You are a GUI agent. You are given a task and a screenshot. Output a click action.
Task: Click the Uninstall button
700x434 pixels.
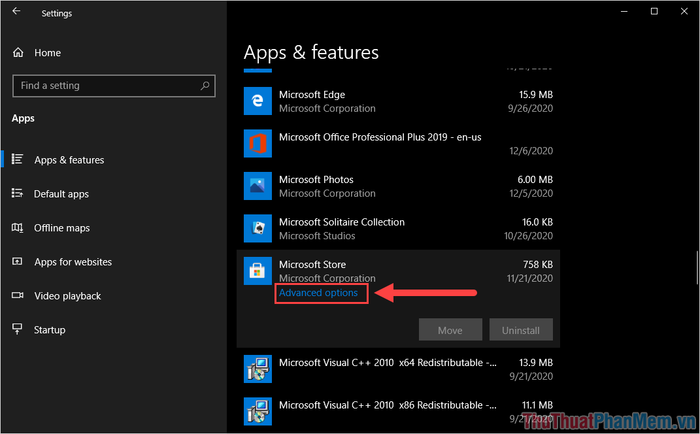click(x=521, y=330)
